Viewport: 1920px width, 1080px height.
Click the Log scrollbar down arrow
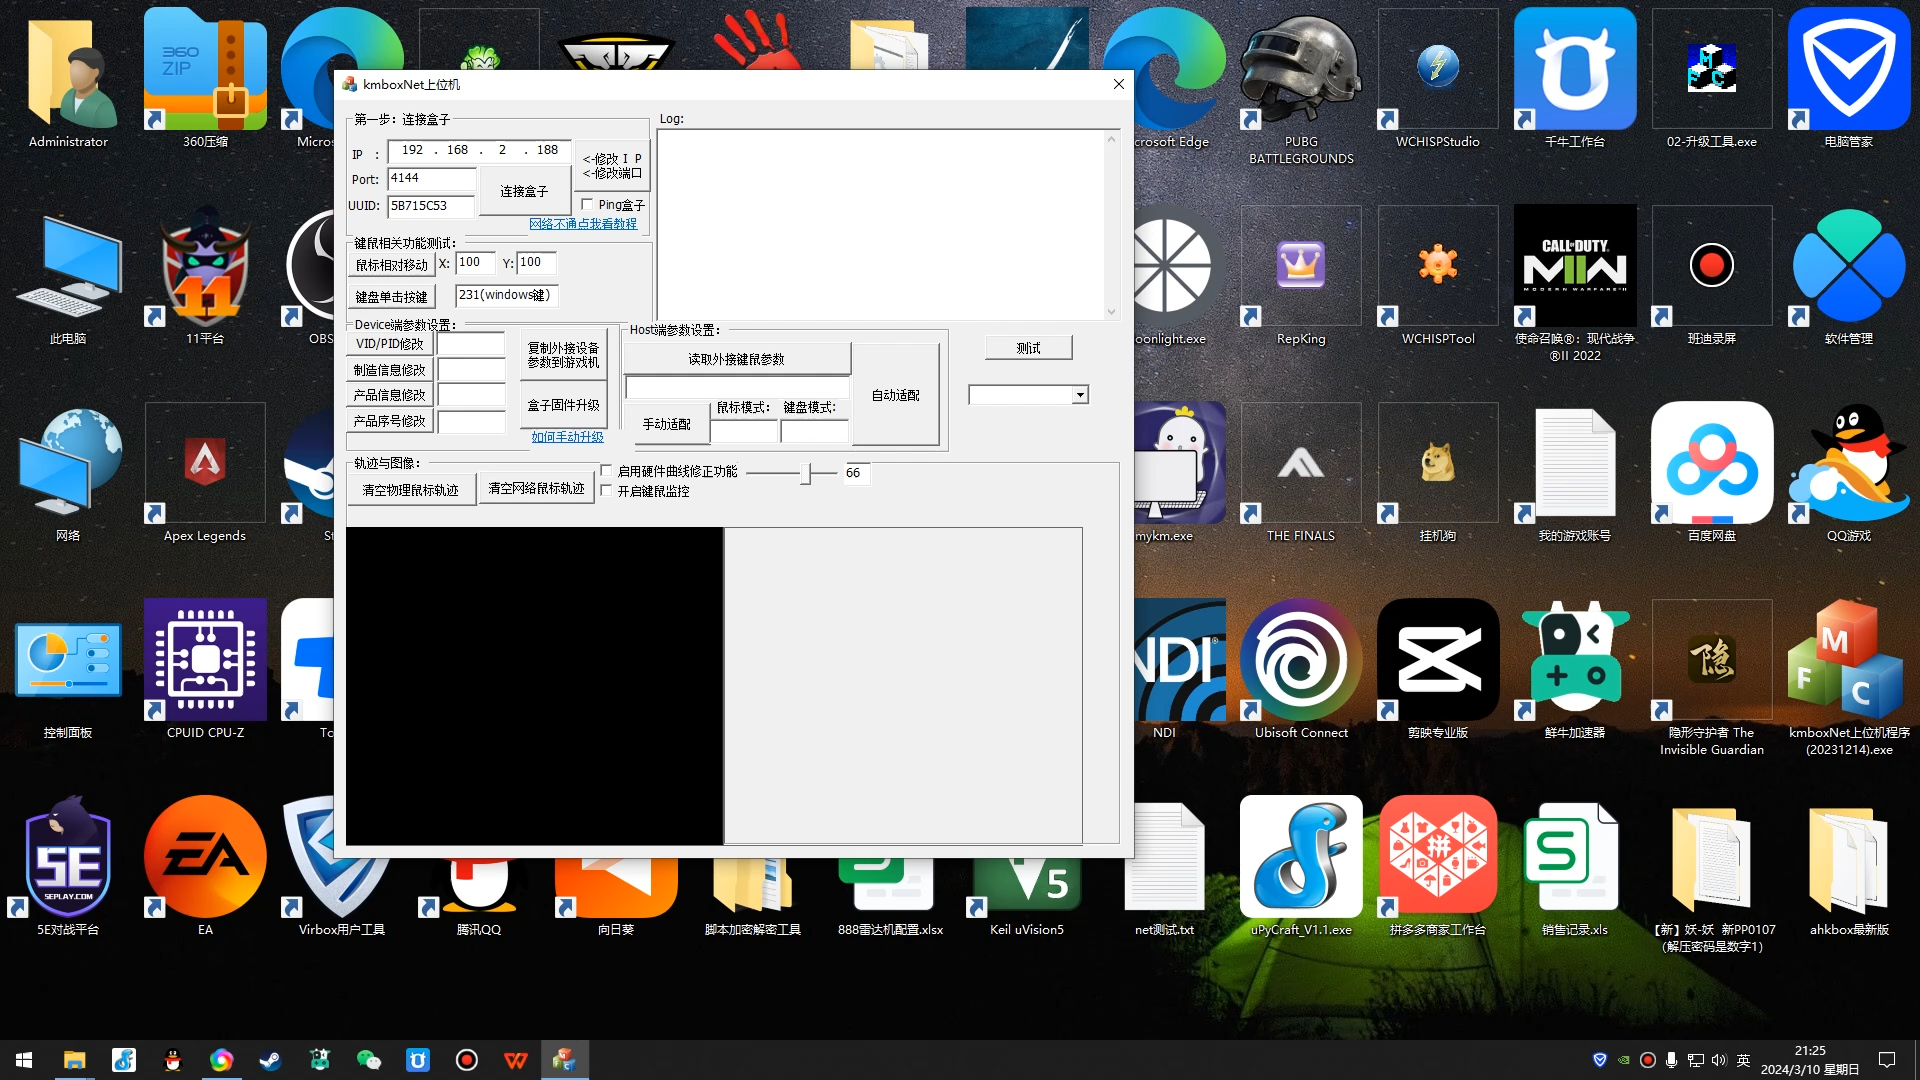(x=1111, y=312)
